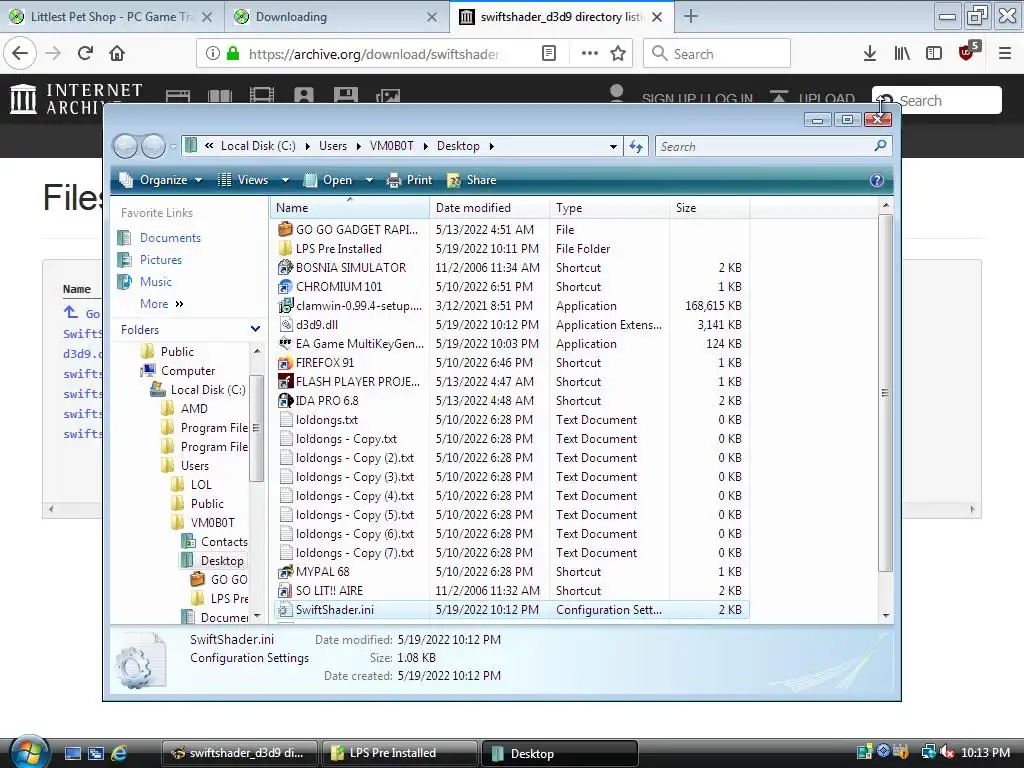
Task: Click Share toolbar button
Action: coord(472,180)
